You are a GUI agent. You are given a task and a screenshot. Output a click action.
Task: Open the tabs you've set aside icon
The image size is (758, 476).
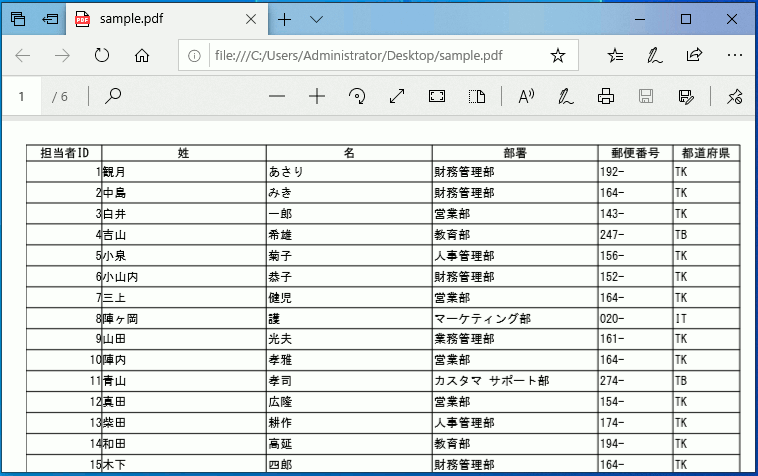click(18, 19)
